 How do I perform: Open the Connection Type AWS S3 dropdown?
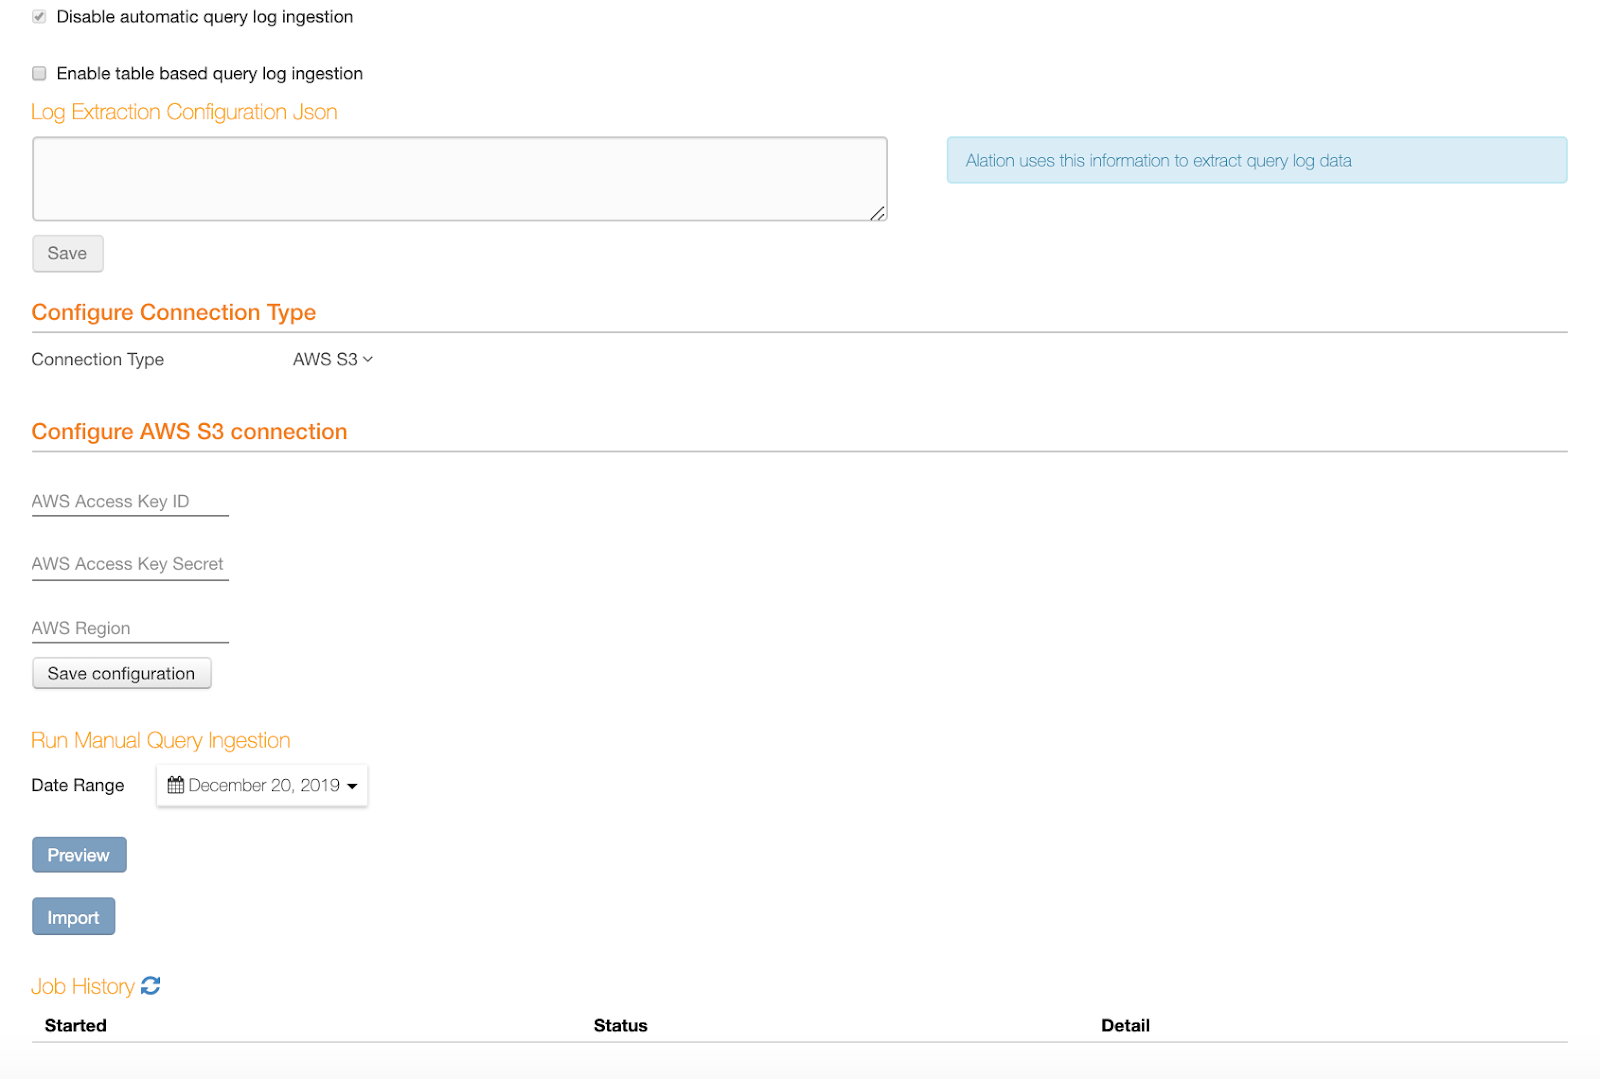click(x=333, y=359)
